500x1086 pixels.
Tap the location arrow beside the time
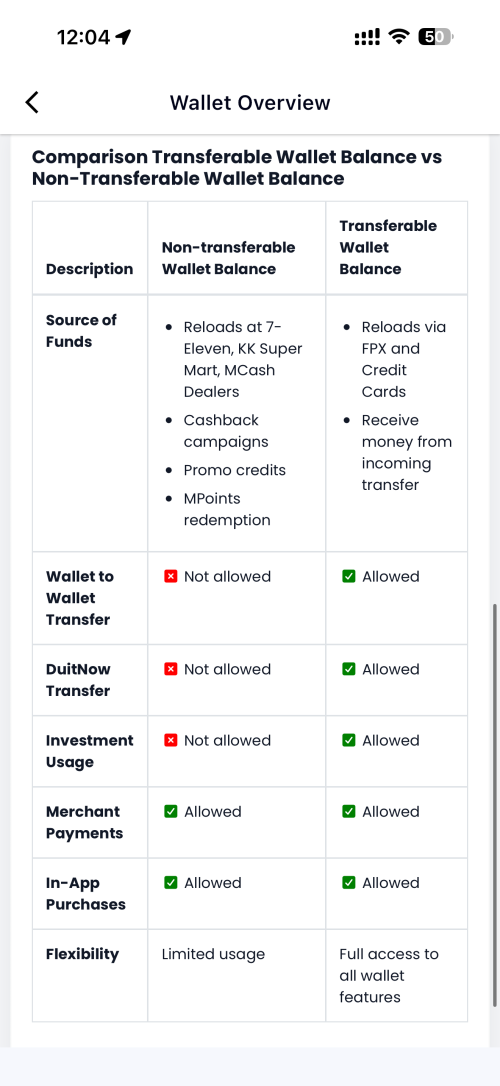pos(123,37)
